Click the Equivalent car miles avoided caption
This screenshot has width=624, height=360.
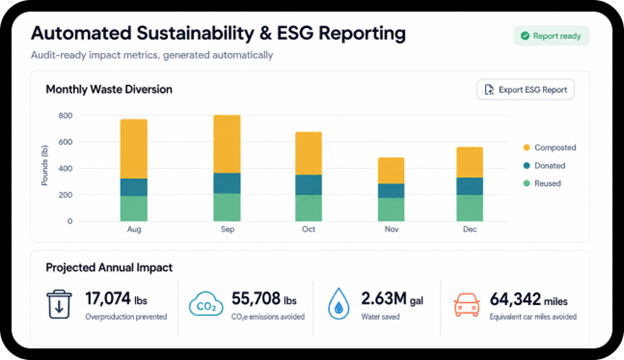533,317
